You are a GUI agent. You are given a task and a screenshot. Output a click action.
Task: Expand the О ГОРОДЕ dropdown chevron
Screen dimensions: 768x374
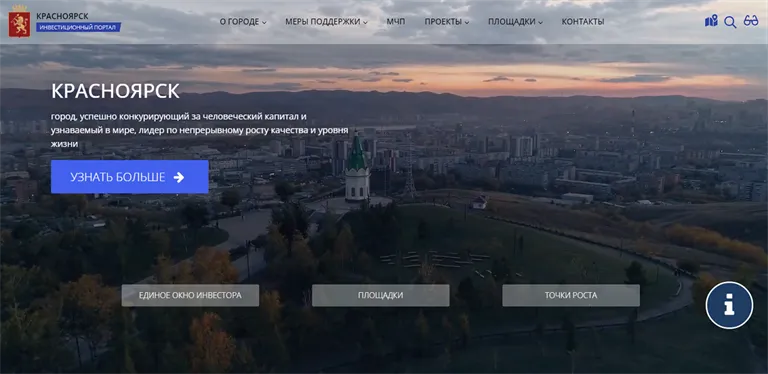point(264,23)
